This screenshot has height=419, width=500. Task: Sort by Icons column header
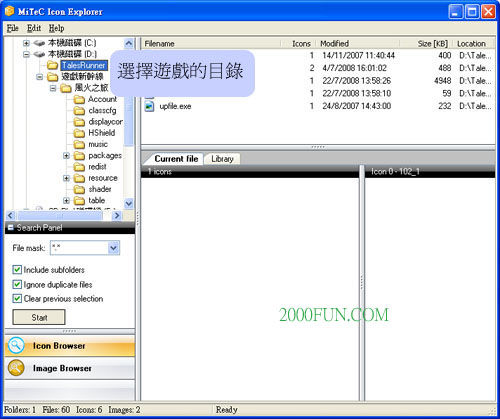click(299, 44)
